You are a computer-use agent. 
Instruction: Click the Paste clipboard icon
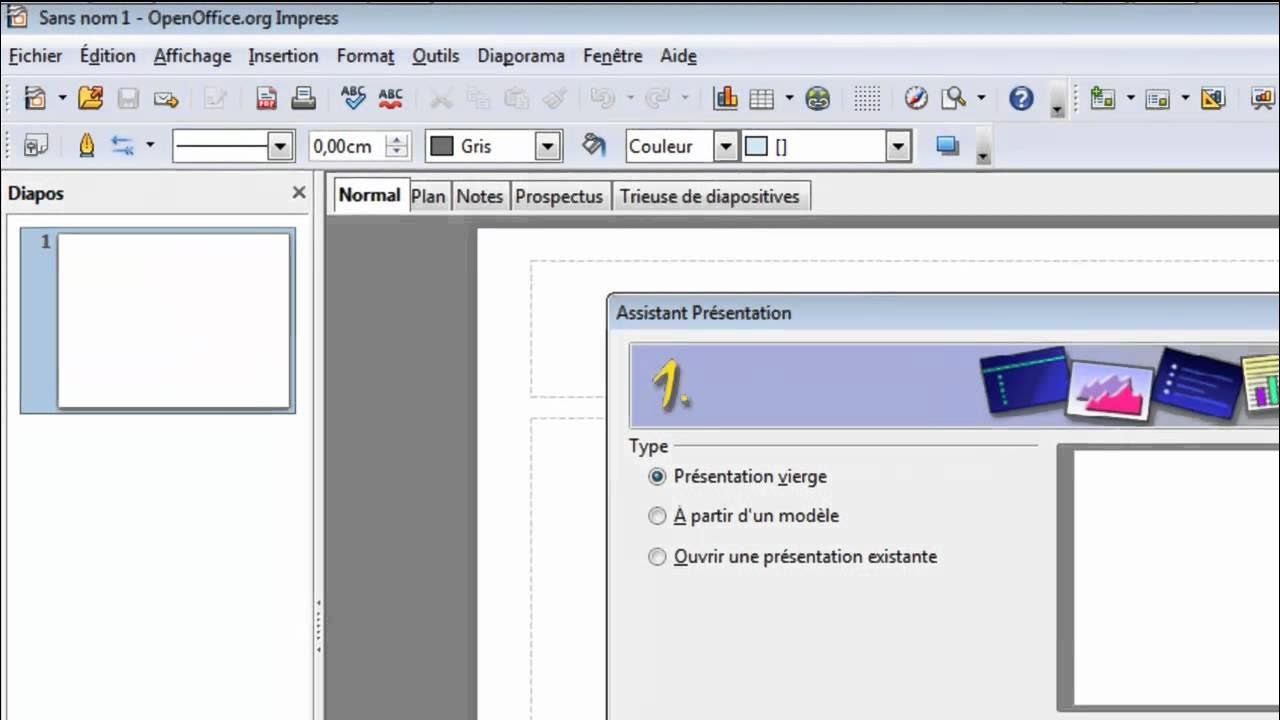[x=516, y=98]
